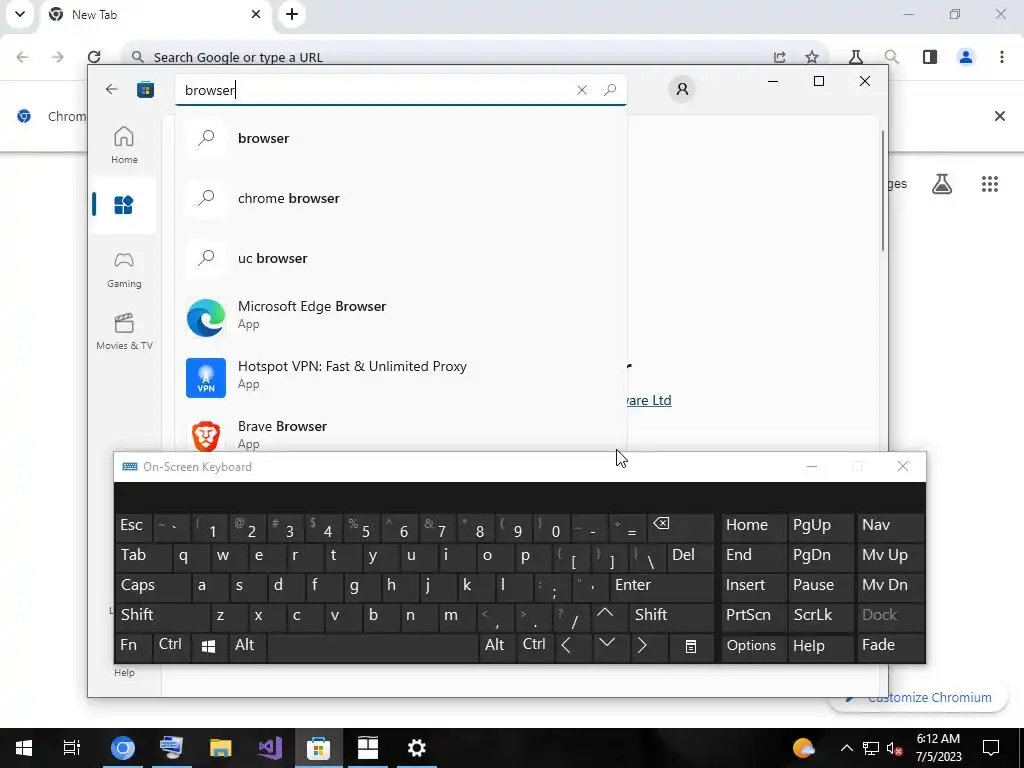Open Home in the Store sidebar
1024x768 pixels.
[124, 145]
